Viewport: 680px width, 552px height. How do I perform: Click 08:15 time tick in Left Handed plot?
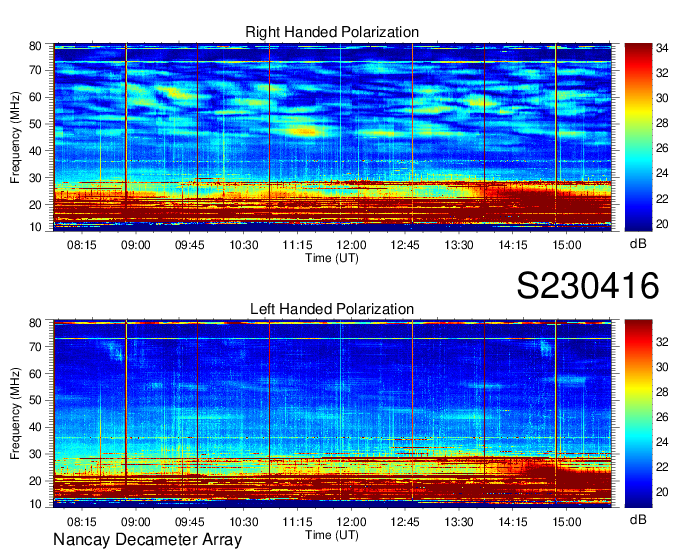pos(82,522)
